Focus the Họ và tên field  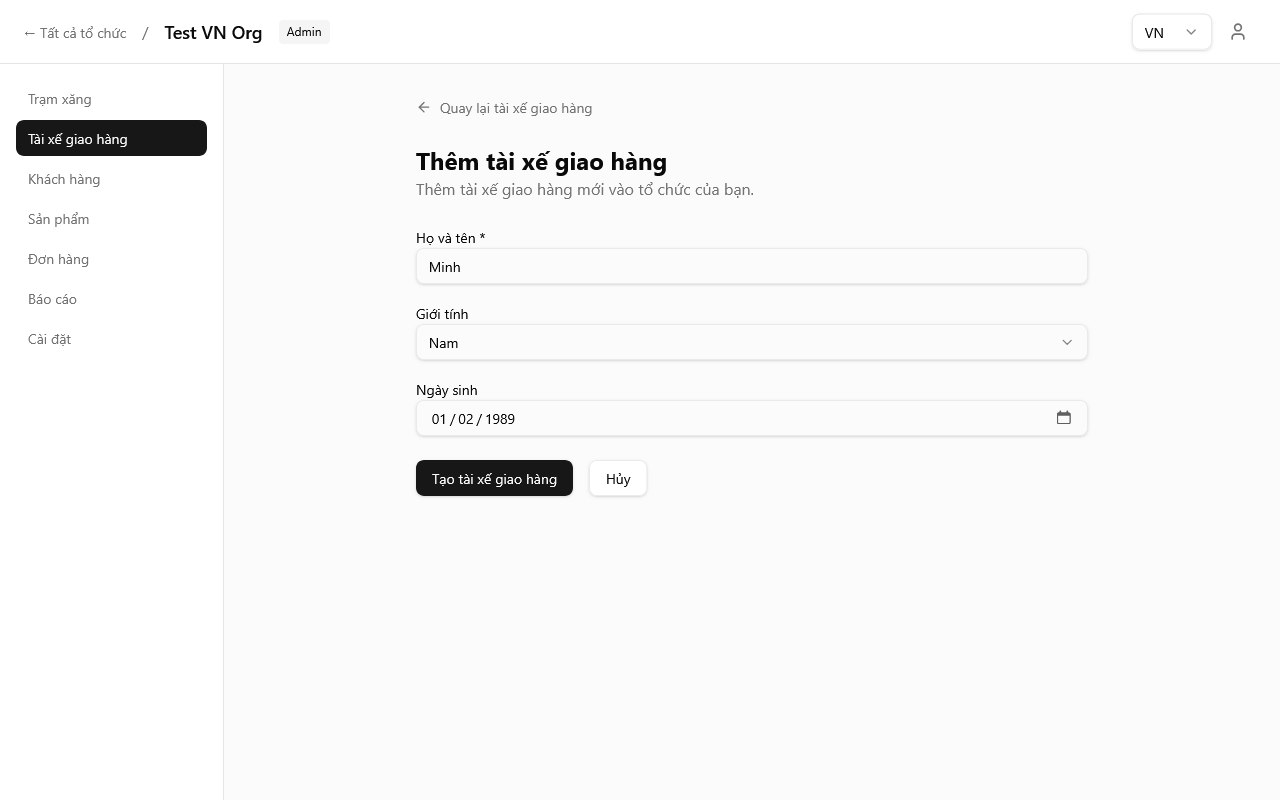[751, 267]
